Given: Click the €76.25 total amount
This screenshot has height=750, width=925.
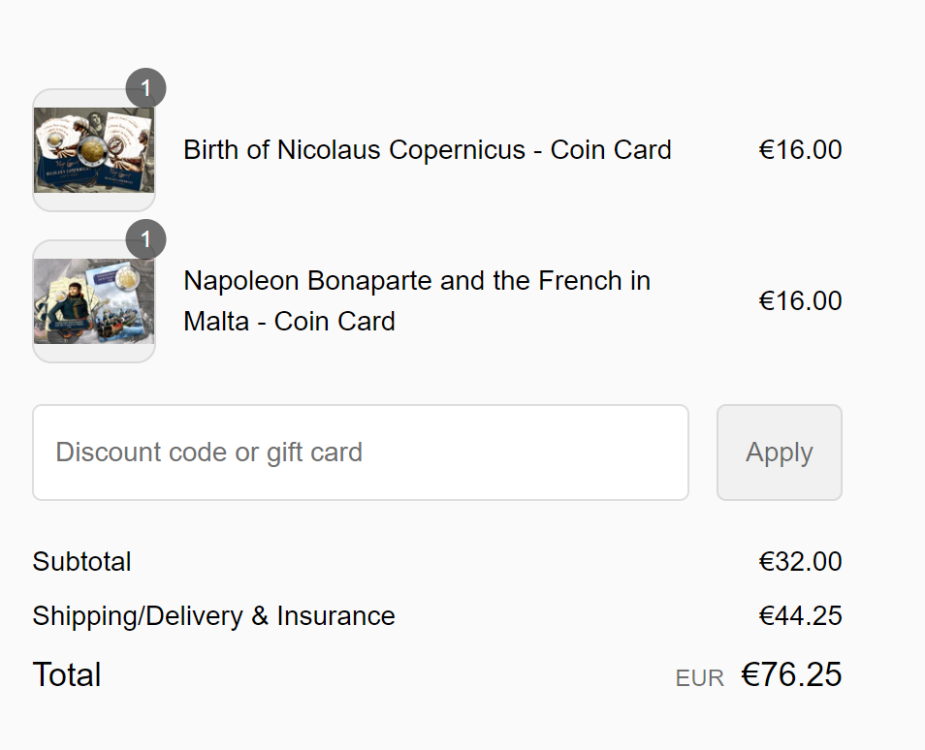Looking at the screenshot, I should click(791, 675).
